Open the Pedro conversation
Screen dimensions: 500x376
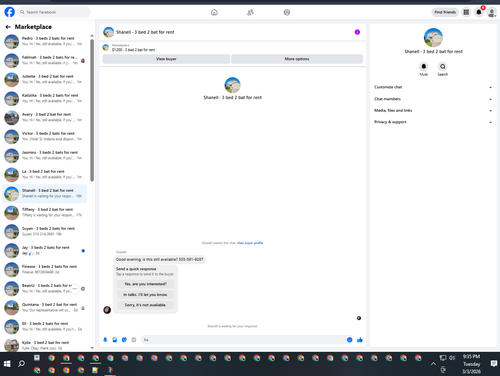45,41
